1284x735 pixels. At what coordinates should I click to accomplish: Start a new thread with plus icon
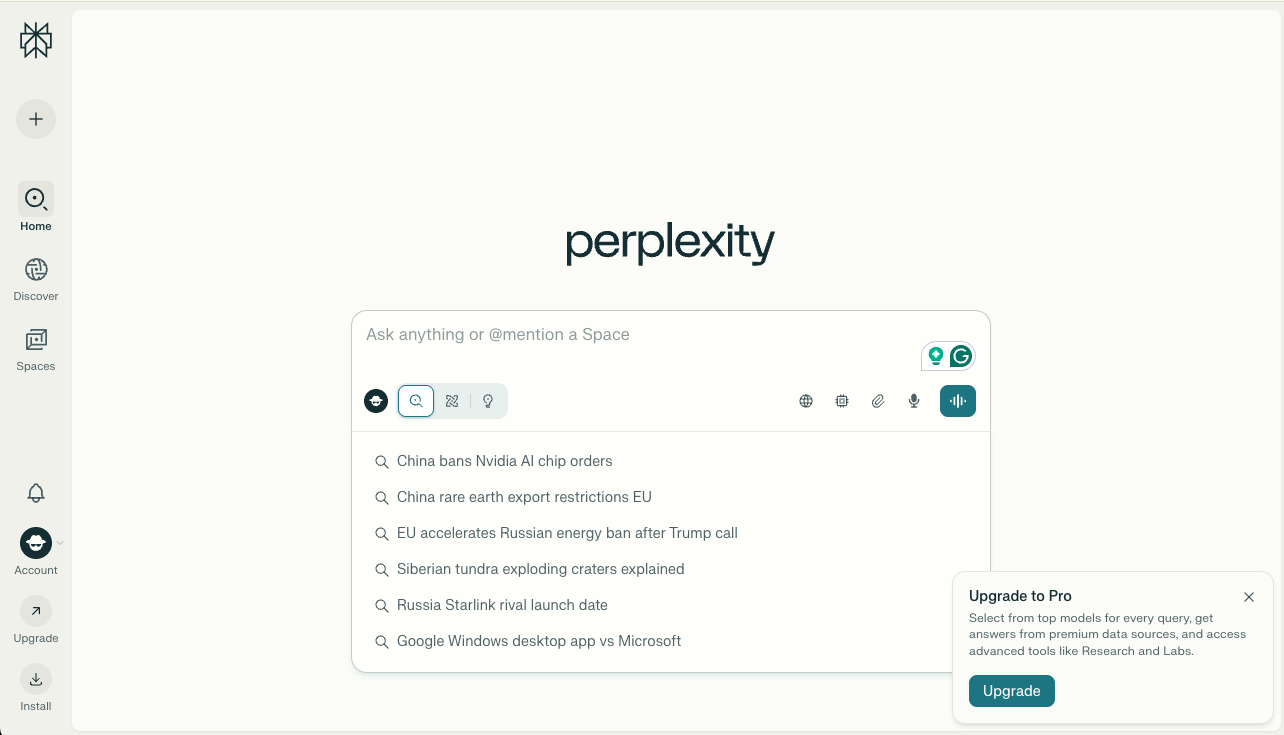point(36,119)
